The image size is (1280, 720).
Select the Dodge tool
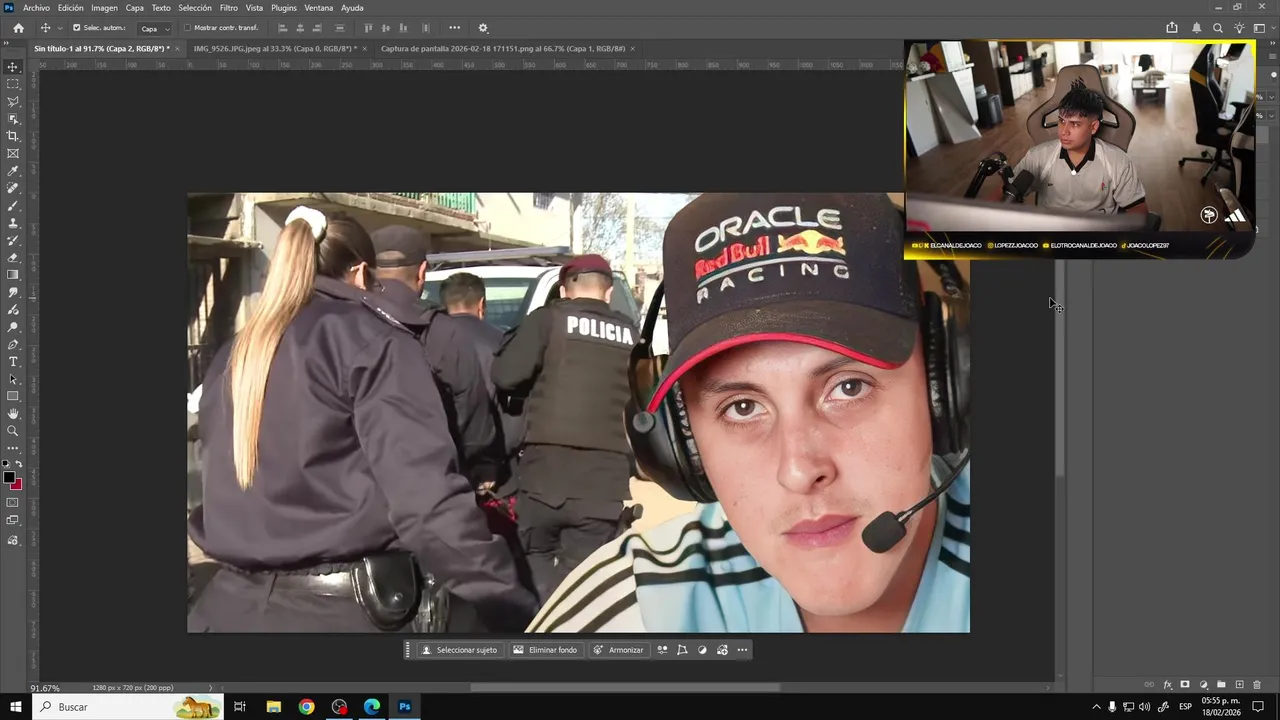13,327
